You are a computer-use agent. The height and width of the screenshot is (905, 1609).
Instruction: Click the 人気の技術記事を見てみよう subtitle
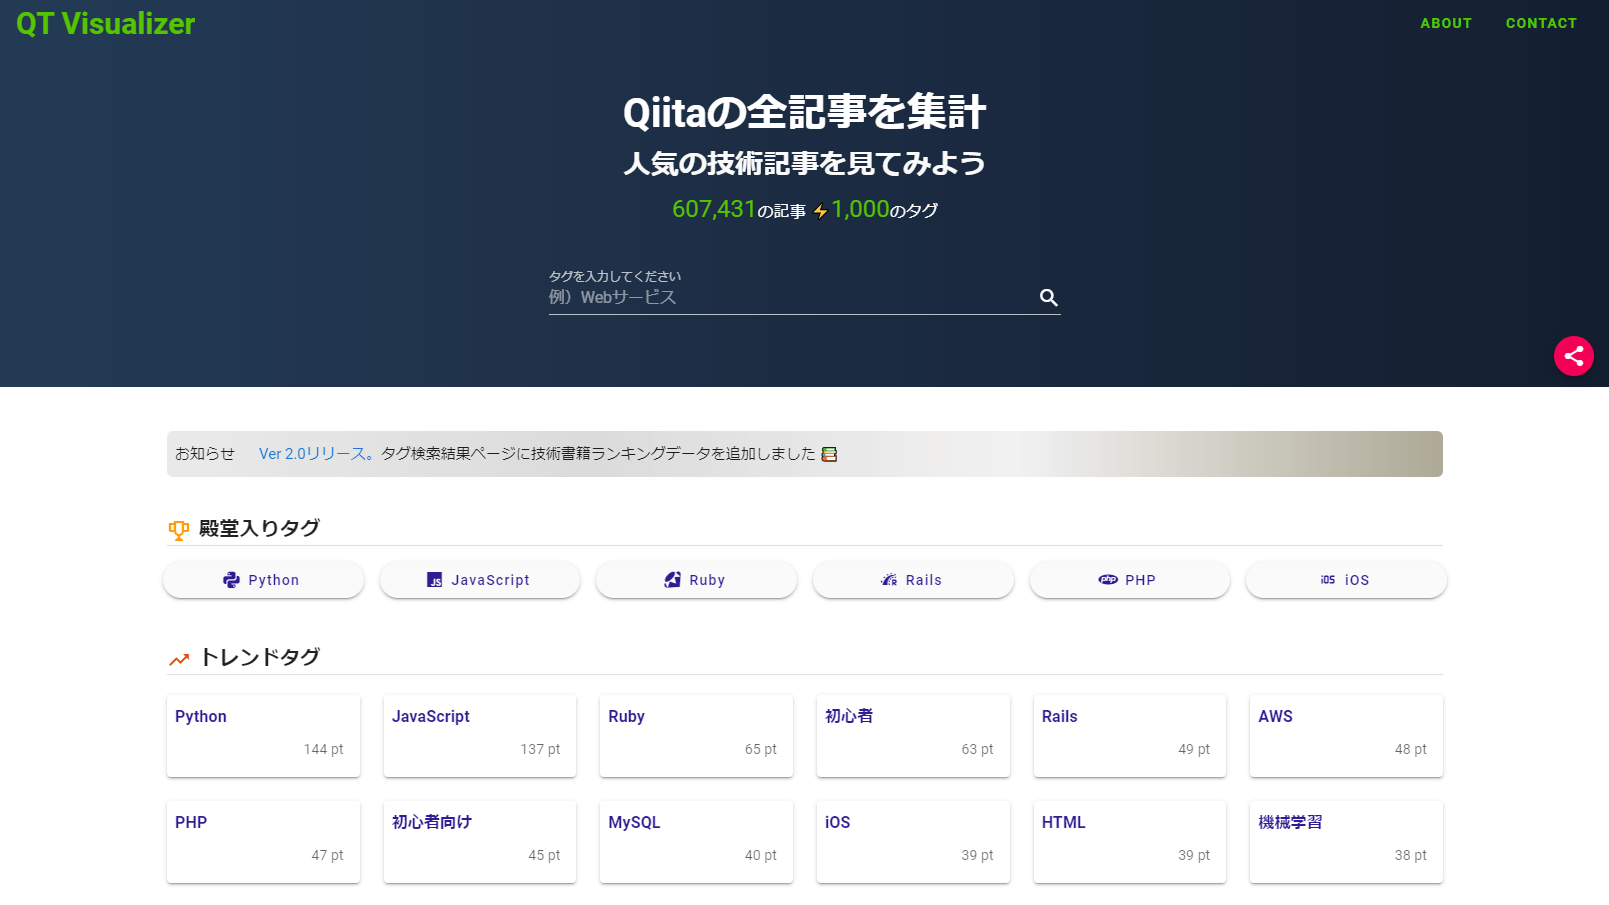[x=804, y=163]
